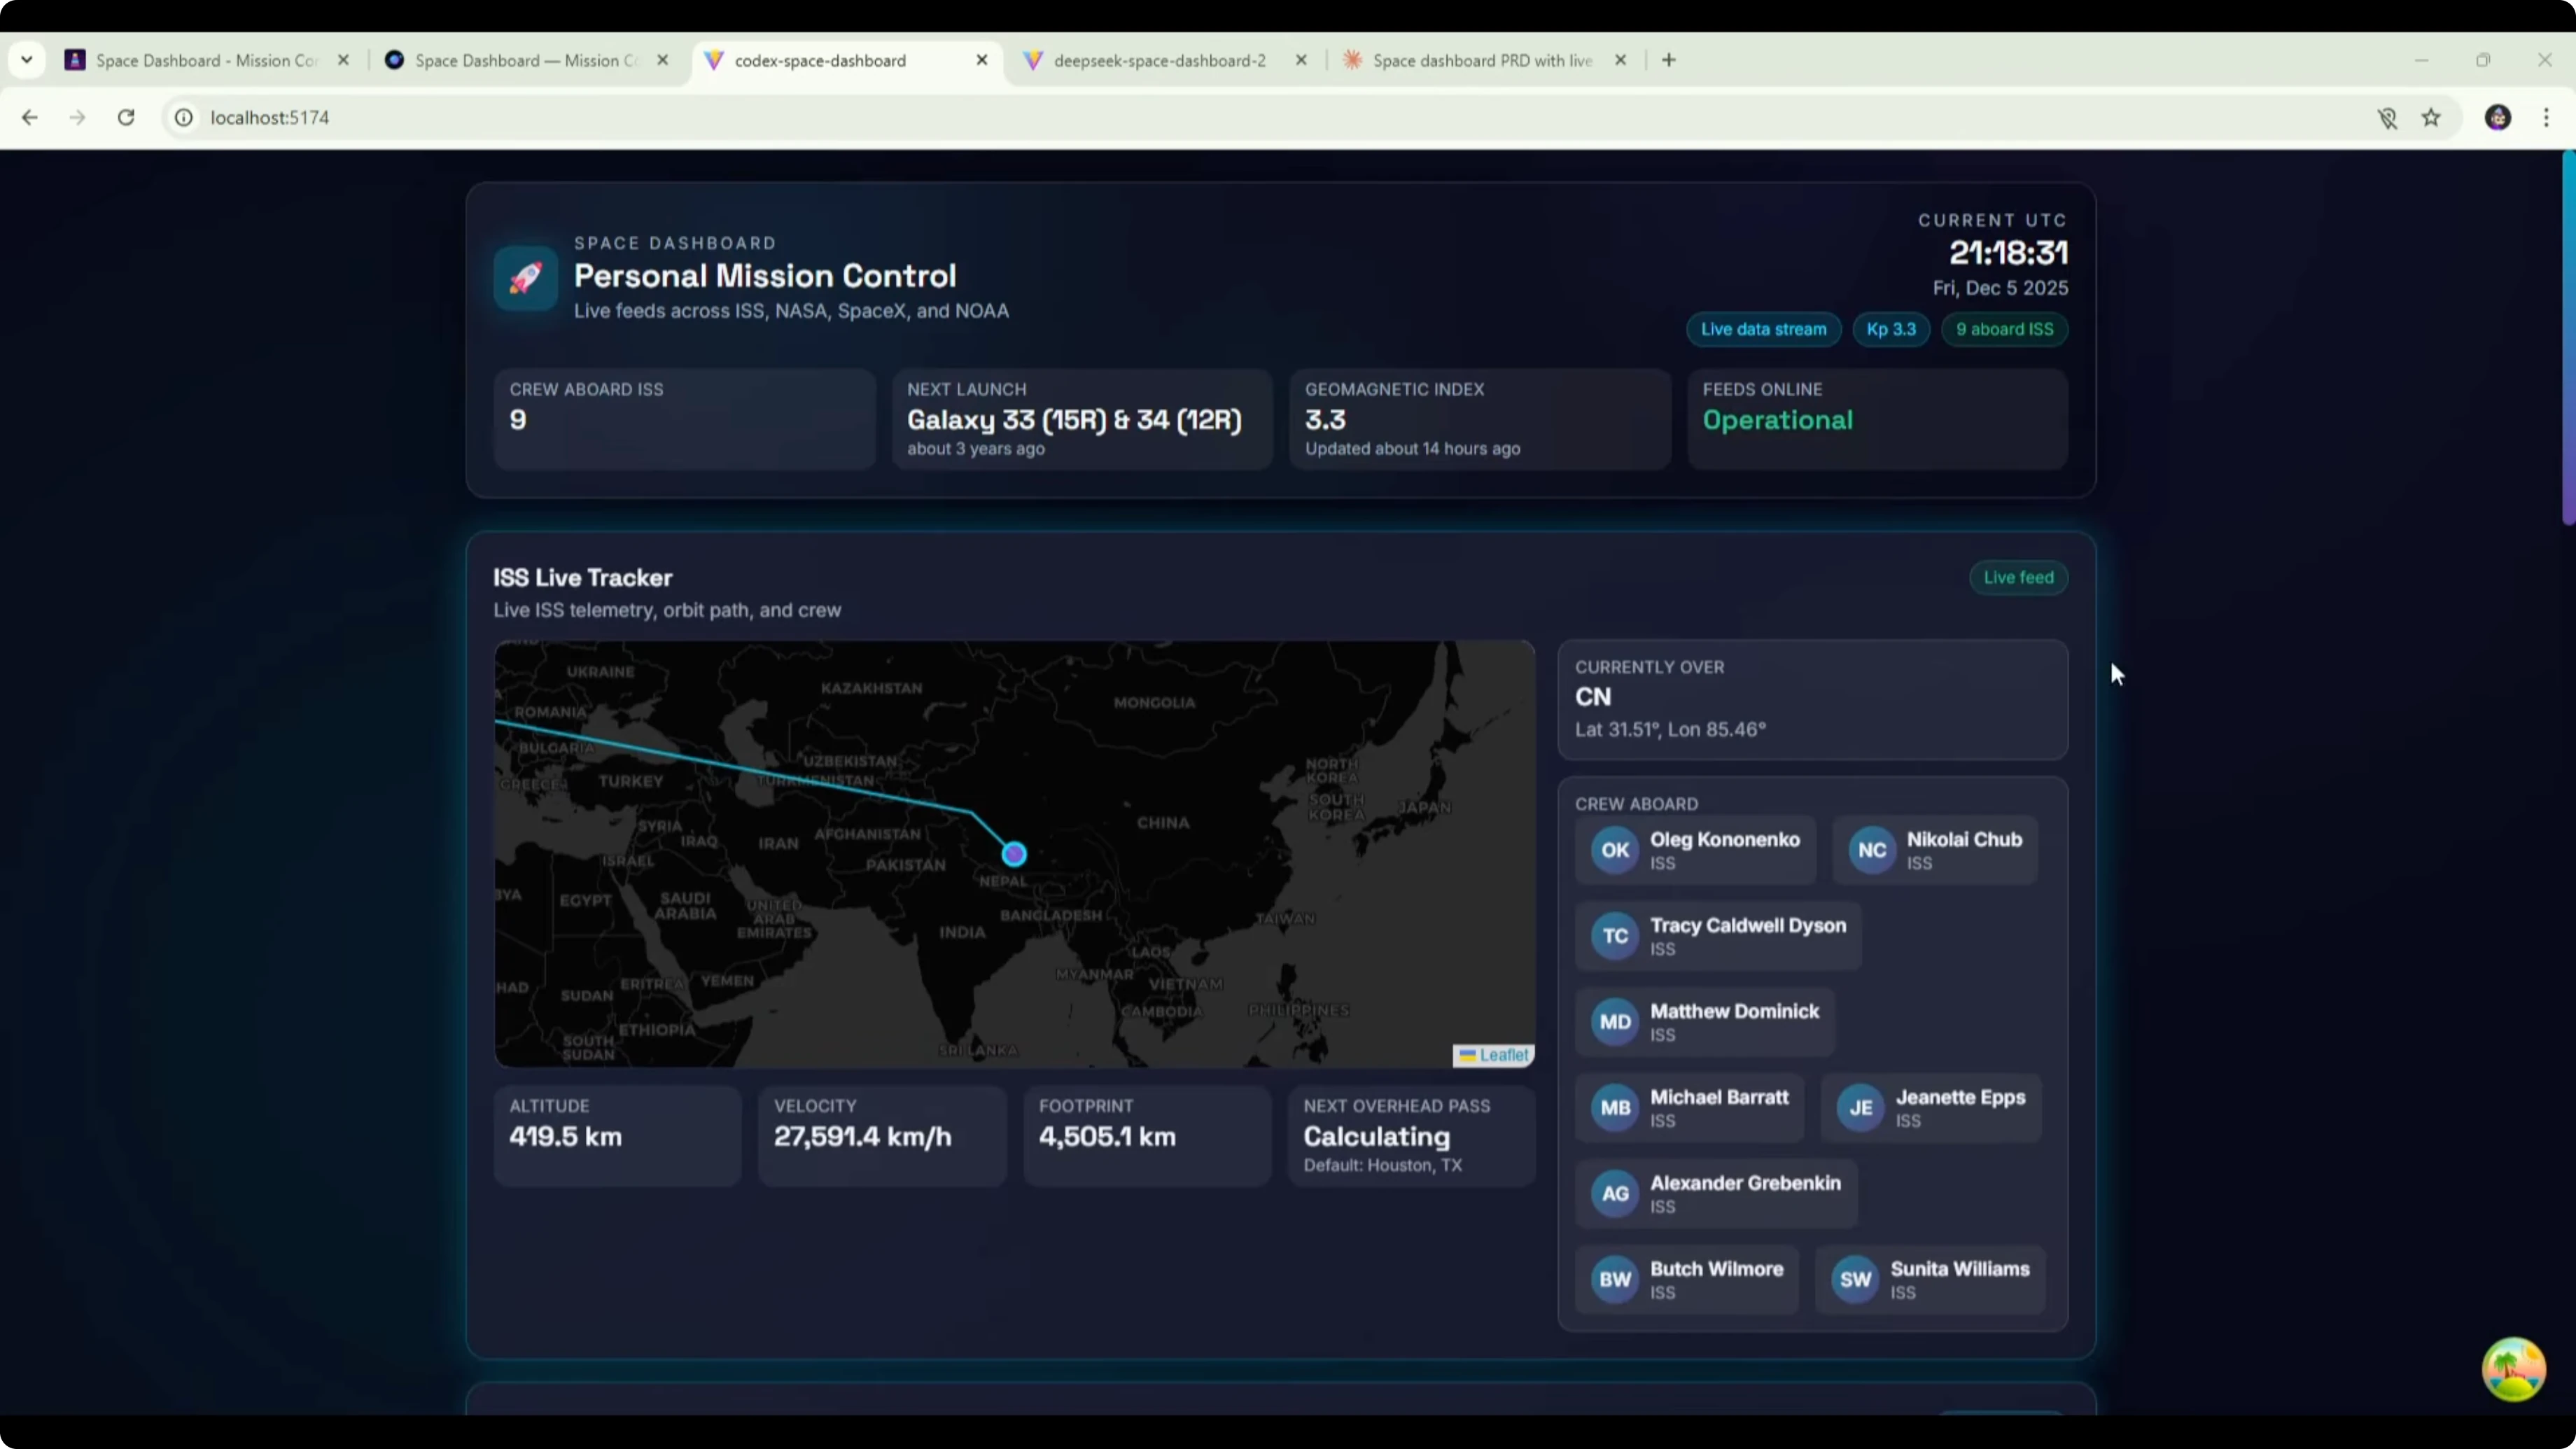Open Chrome three-dot menu
The width and height of the screenshot is (2576, 1449).
[x=2546, y=118]
